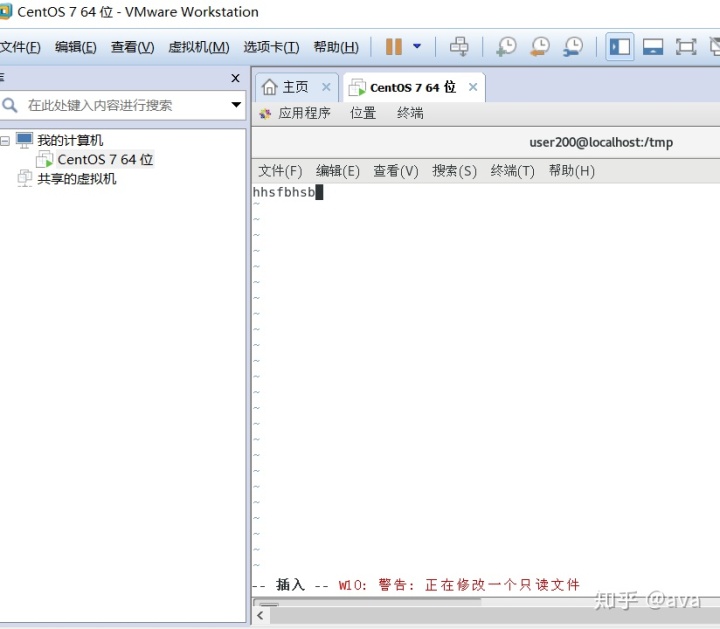Pause the virtual machine with pause icon
This screenshot has height=629, width=720.
pos(394,46)
